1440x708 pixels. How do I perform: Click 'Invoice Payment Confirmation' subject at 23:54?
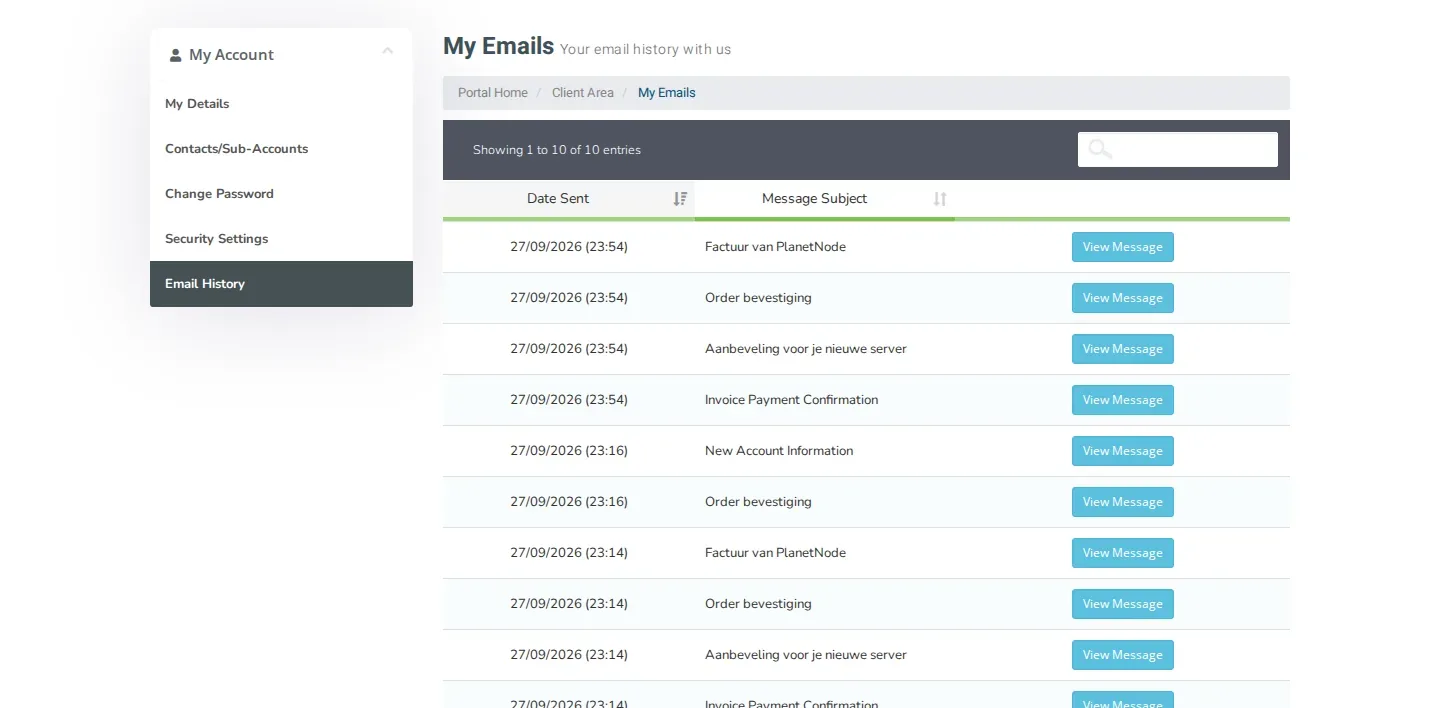791,400
